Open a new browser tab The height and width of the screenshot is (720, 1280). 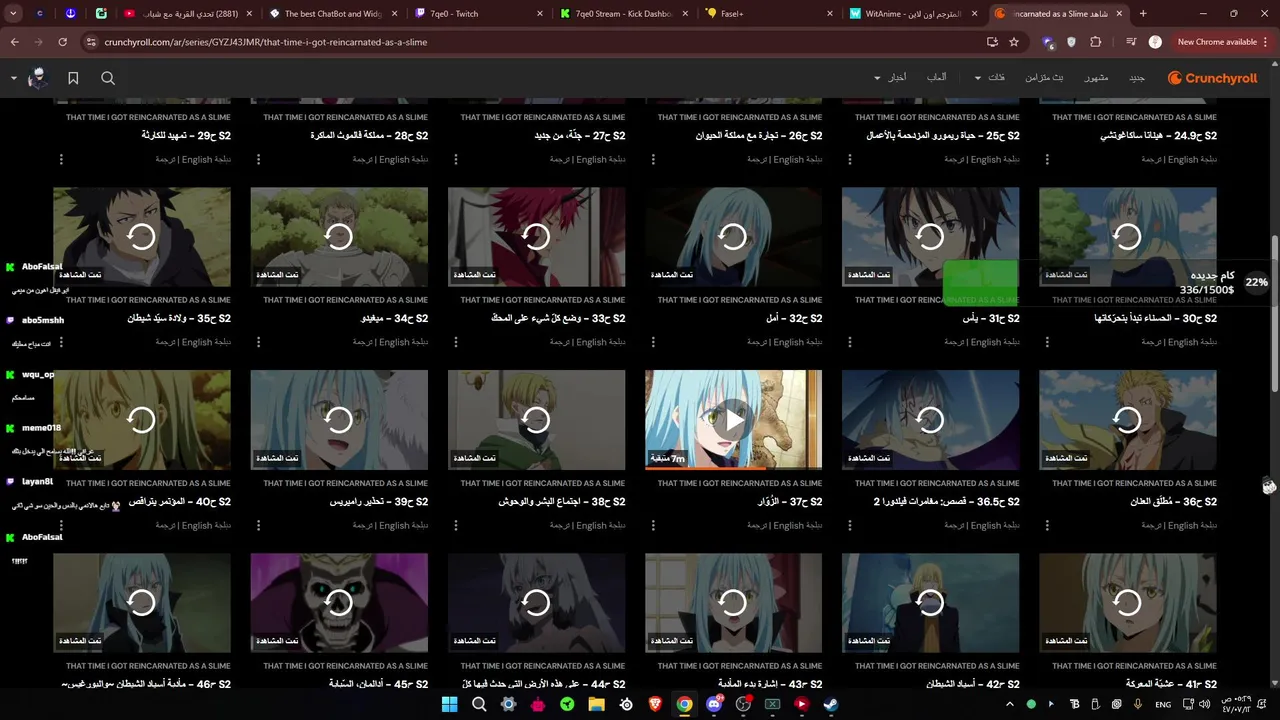[1143, 14]
